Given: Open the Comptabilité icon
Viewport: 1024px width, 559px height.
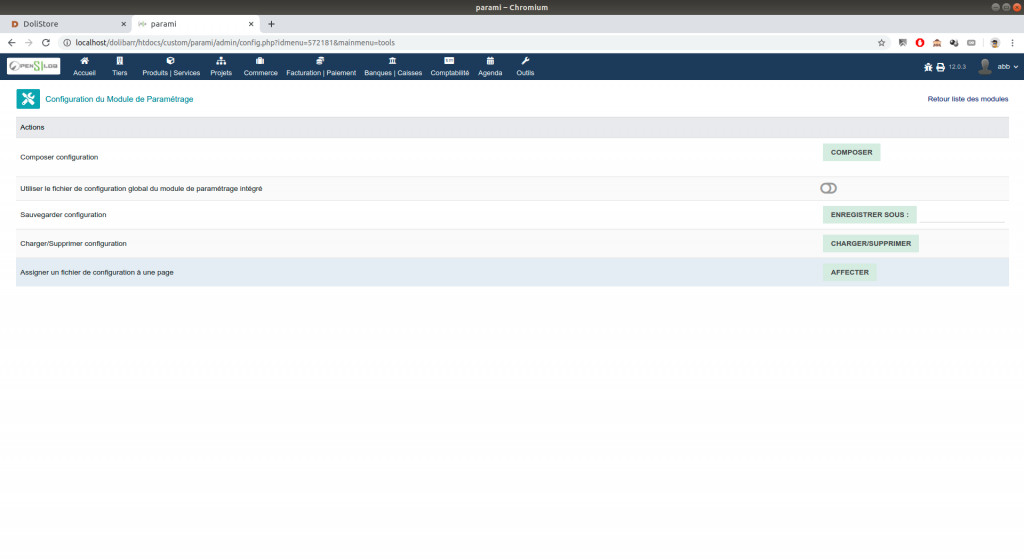Looking at the screenshot, I should click(x=449, y=61).
